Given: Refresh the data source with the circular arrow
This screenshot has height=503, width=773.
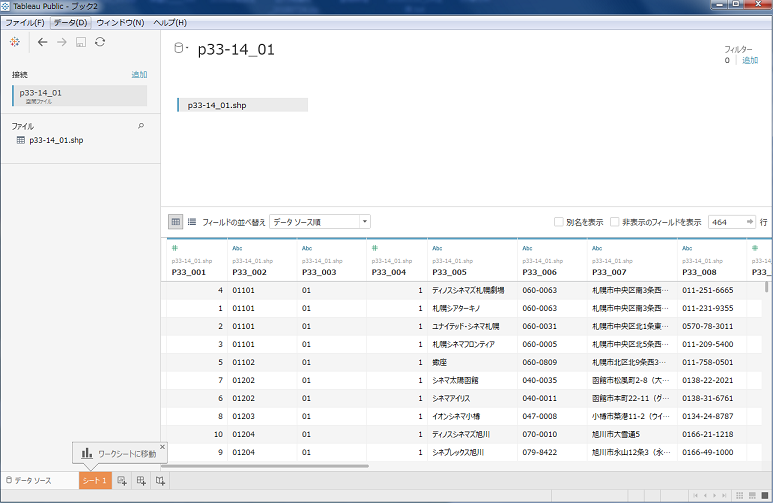Looking at the screenshot, I should tap(100, 42).
